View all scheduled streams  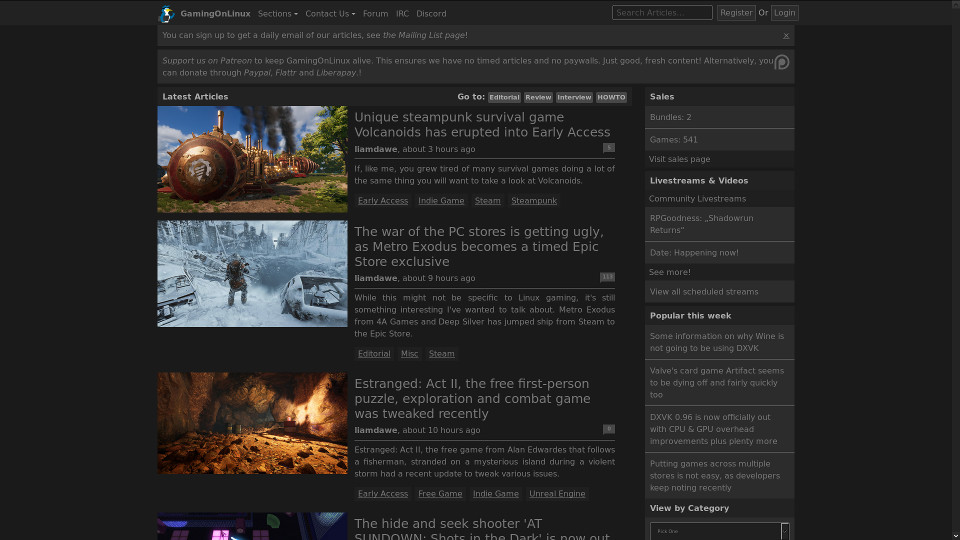pos(704,292)
